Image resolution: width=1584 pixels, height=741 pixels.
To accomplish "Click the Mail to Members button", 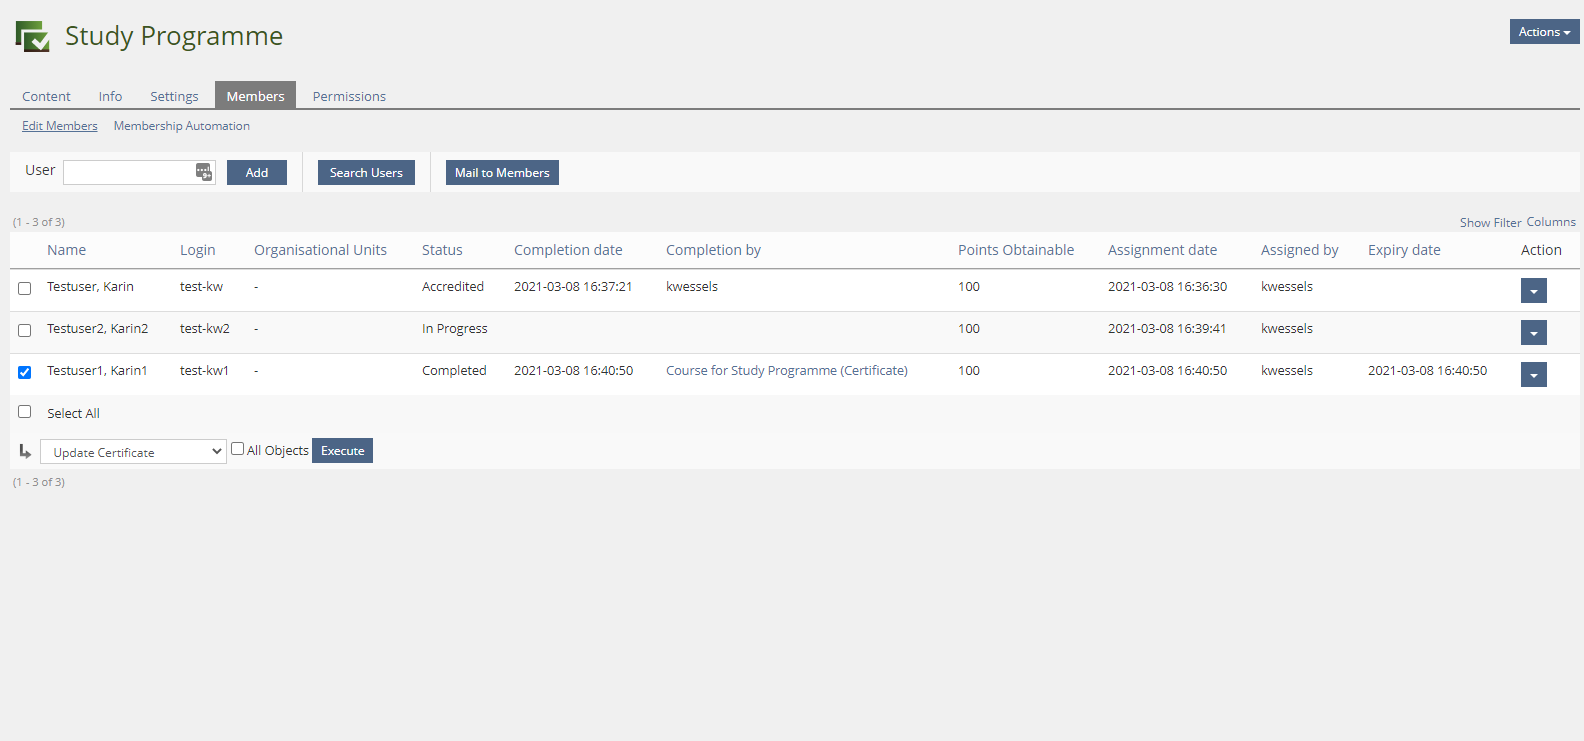I will tap(502, 173).
